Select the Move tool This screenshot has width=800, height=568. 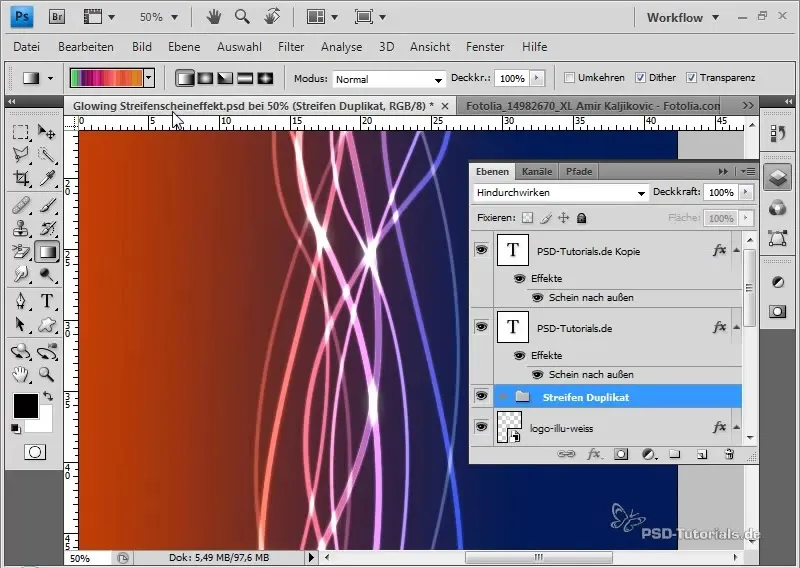click(47, 133)
